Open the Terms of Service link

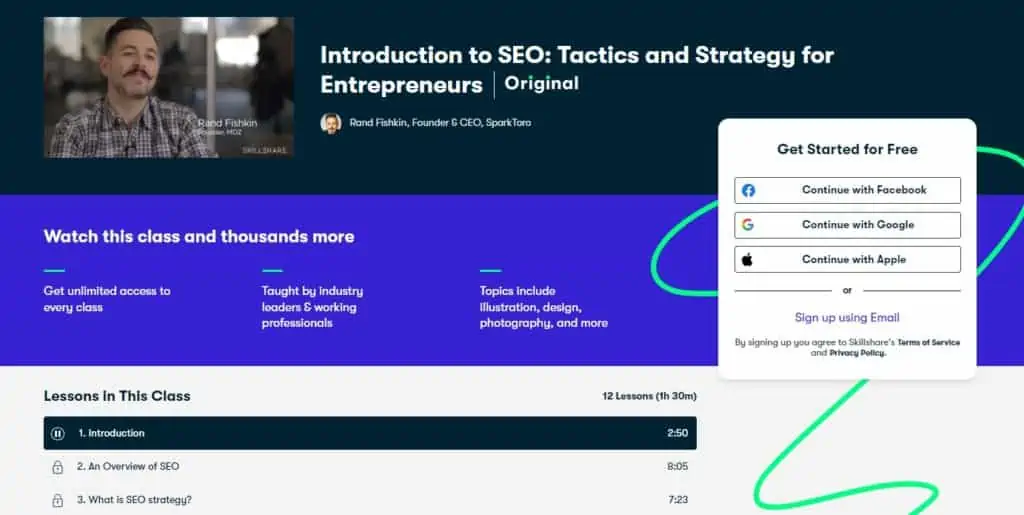pos(928,342)
